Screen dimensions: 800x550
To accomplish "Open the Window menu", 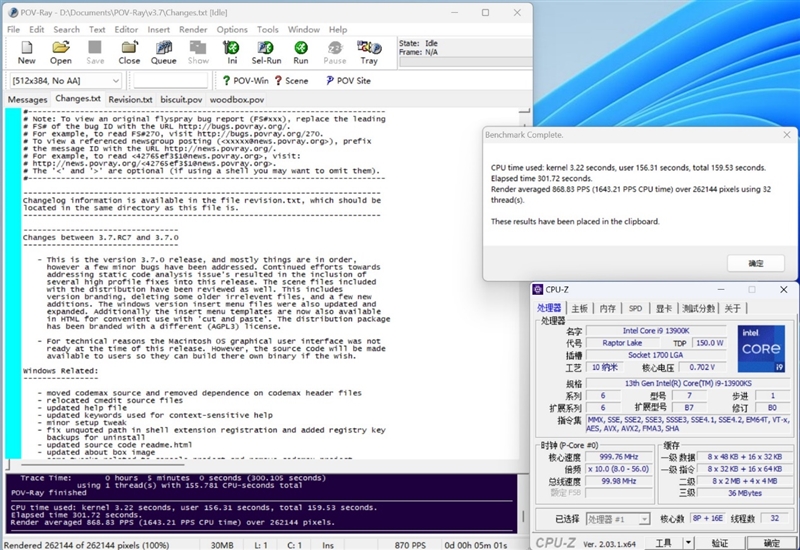I will click(x=304, y=30).
